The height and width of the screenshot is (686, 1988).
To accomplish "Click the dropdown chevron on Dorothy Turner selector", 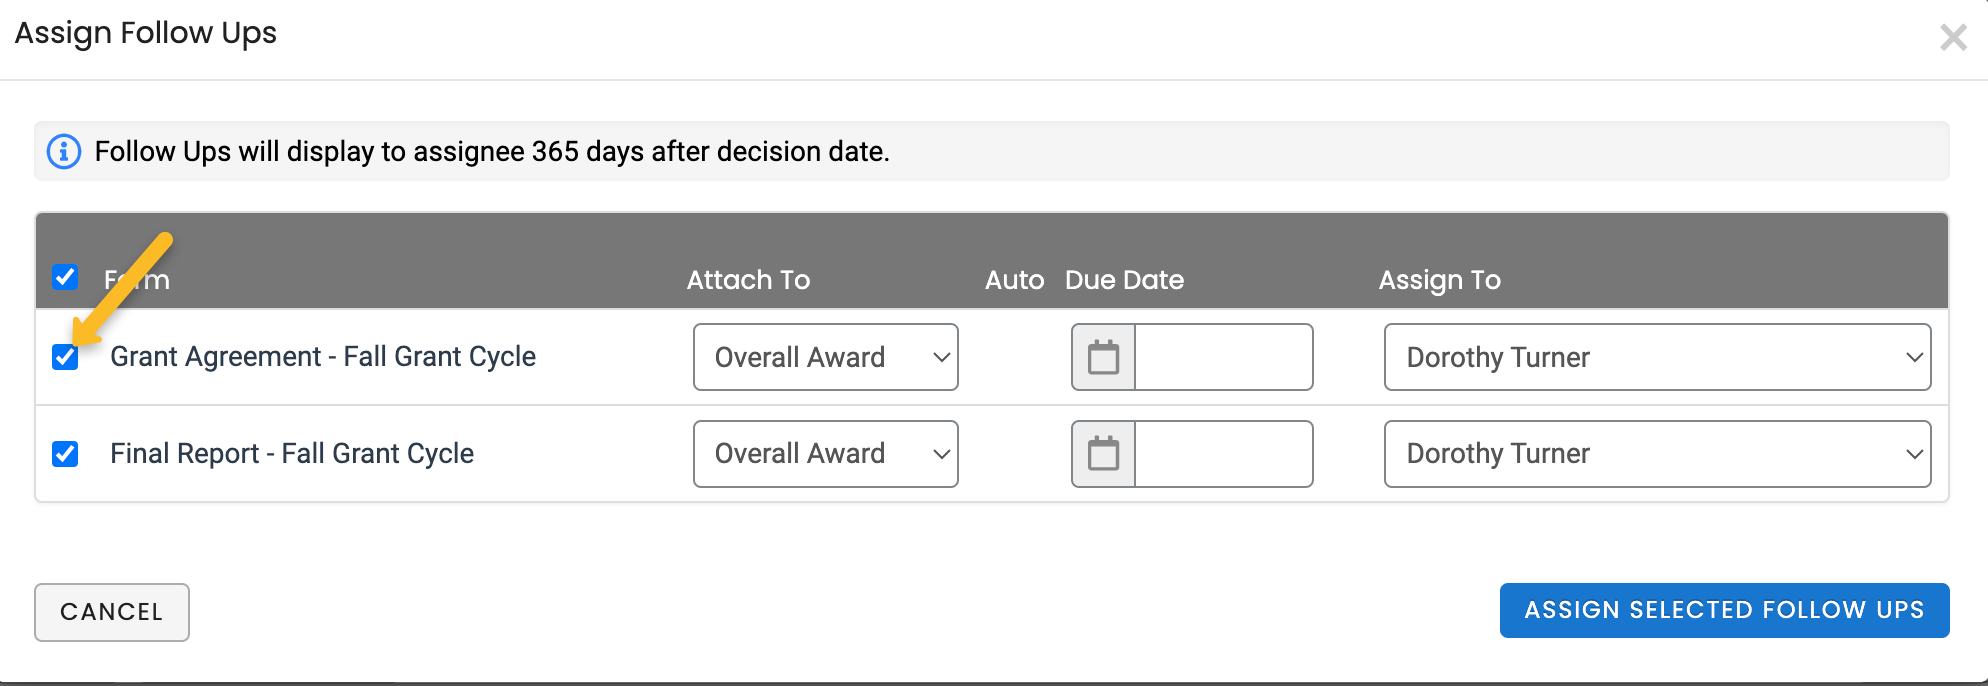I will click(x=1915, y=357).
